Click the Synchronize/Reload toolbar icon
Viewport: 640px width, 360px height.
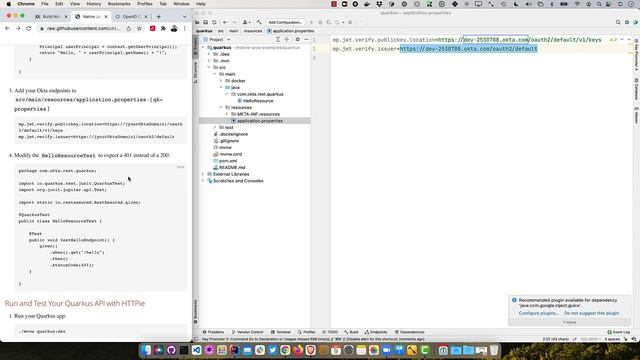(x=214, y=22)
